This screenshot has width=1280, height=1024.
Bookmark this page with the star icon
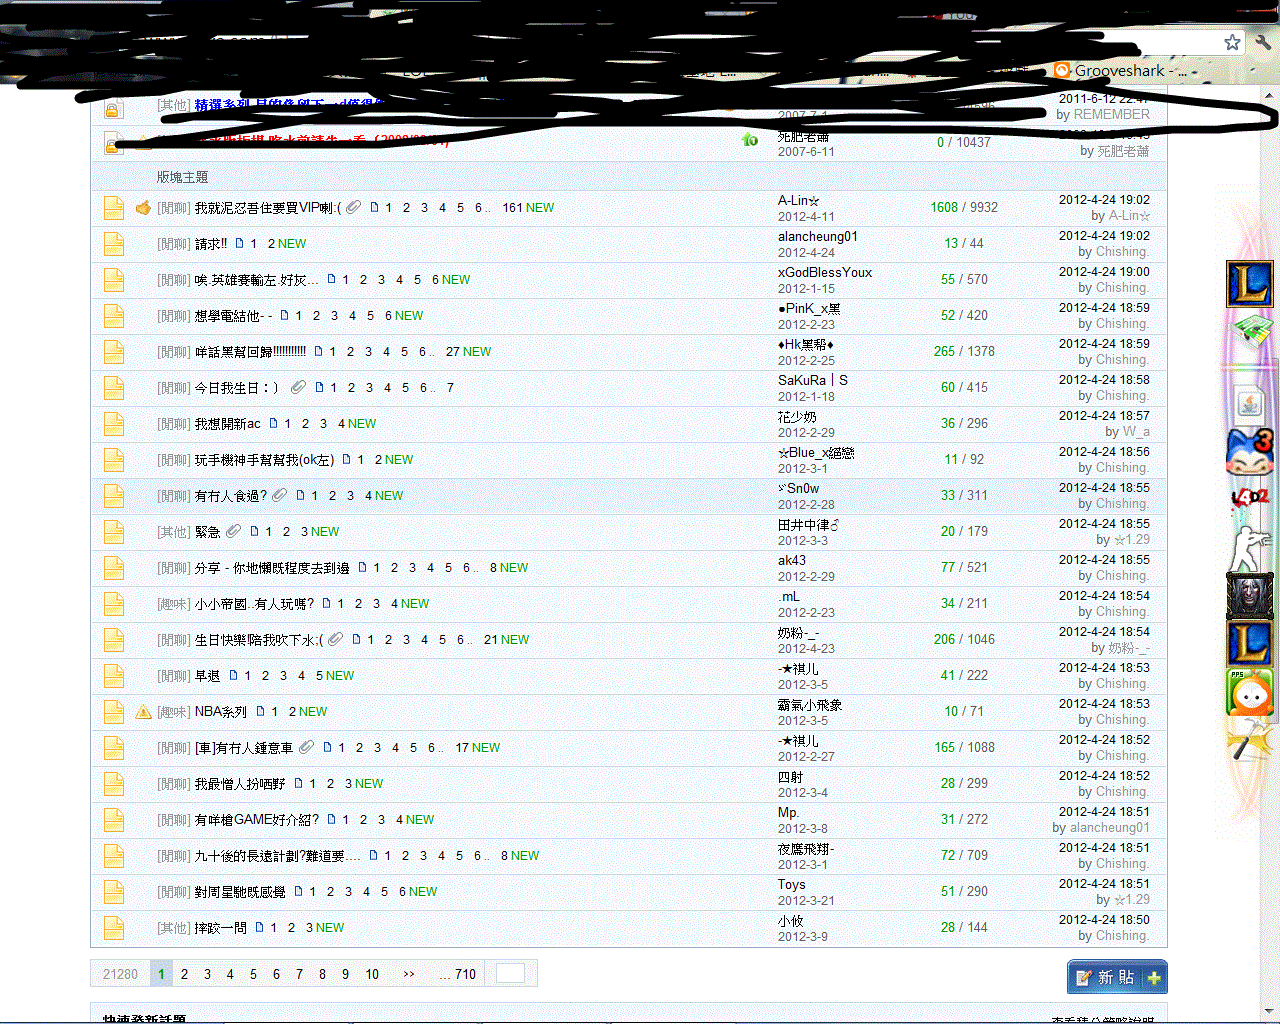coord(1232,42)
